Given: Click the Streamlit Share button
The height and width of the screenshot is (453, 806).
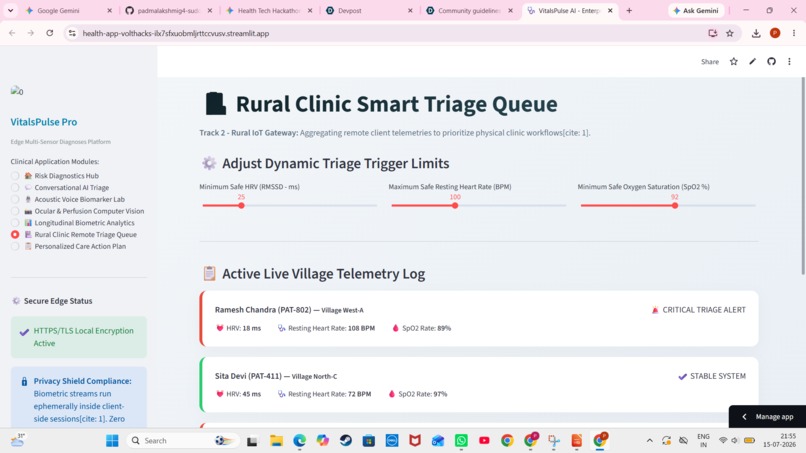Looking at the screenshot, I should point(710,62).
